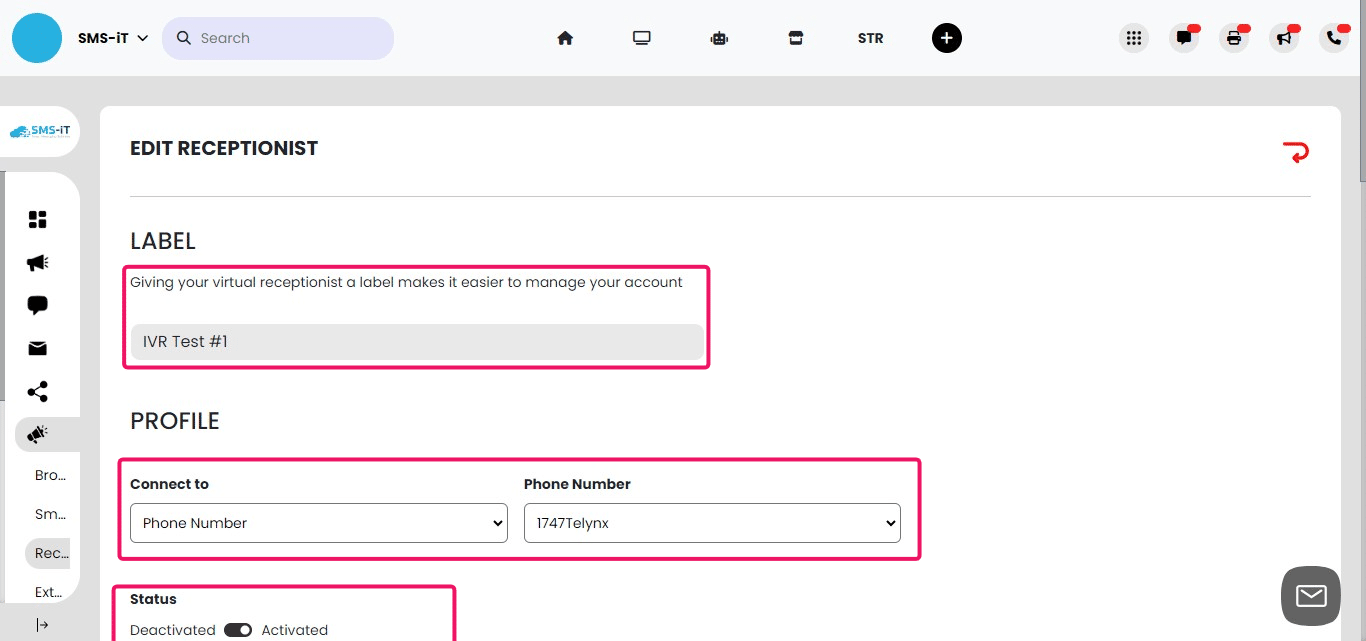Toggle the Status switch to Deactivated
This screenshot has height=641, width=1366.
(237, 630)
